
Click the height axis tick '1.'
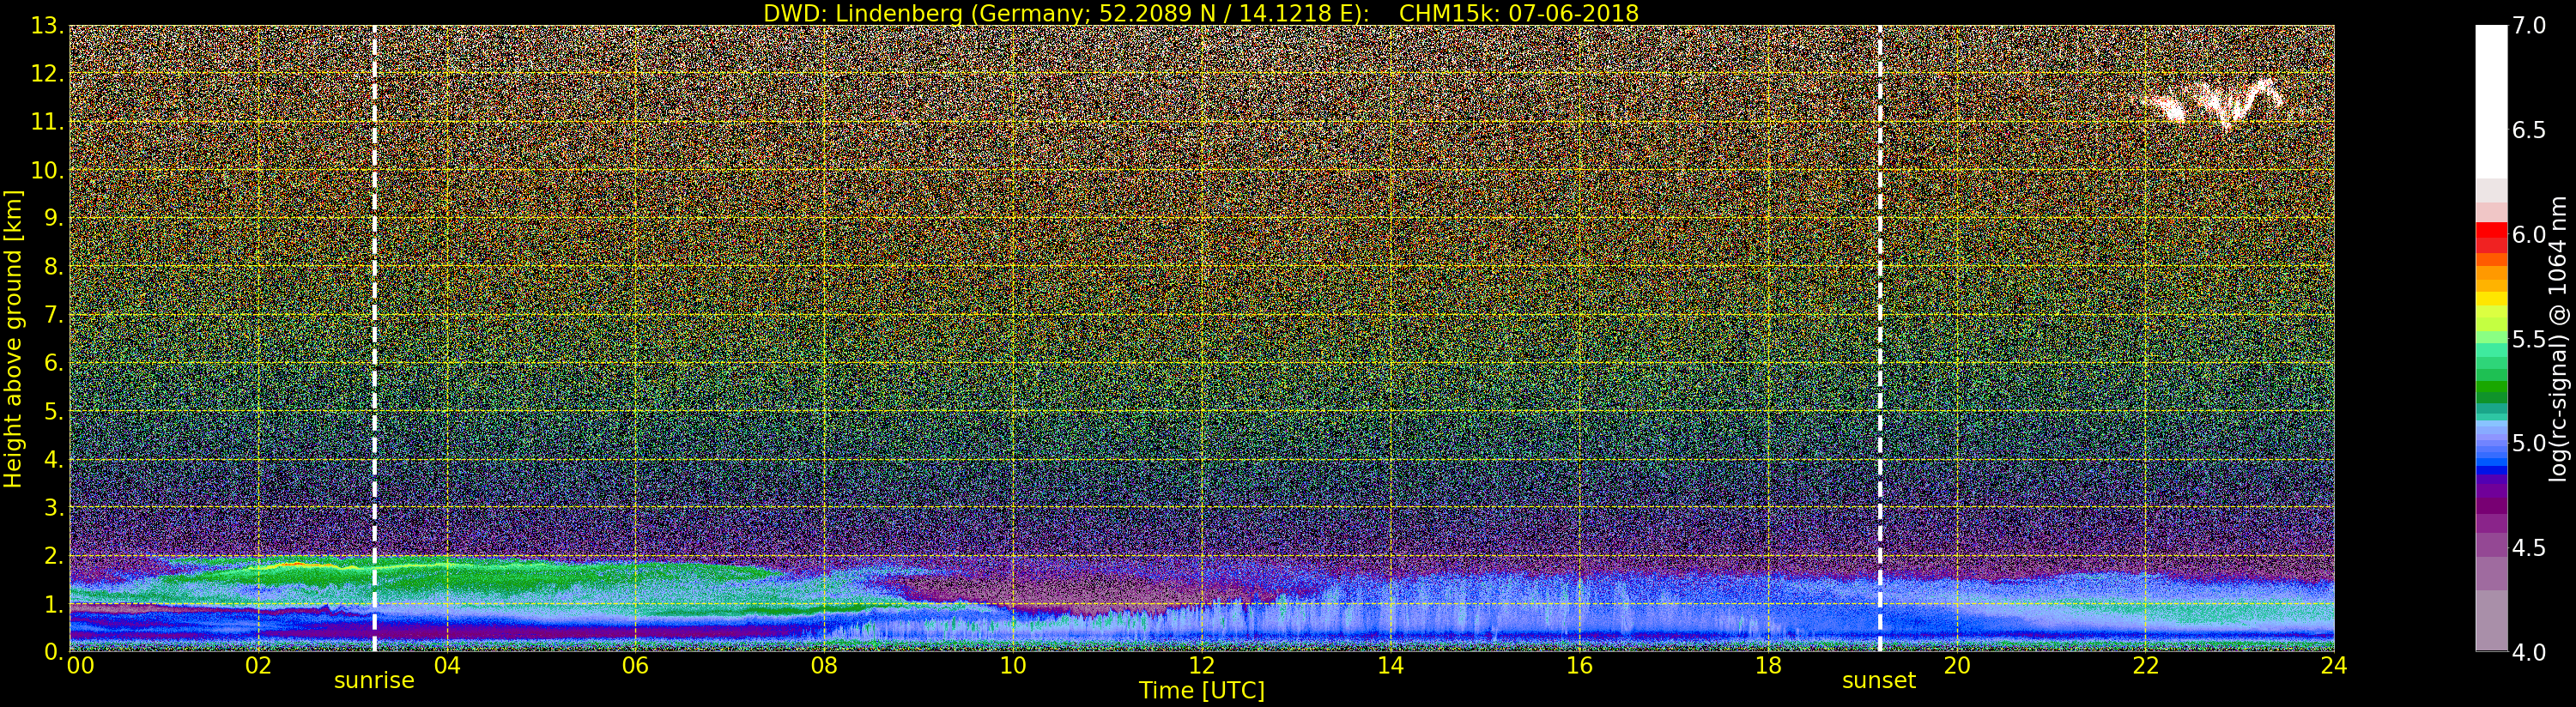click(54, 604)
